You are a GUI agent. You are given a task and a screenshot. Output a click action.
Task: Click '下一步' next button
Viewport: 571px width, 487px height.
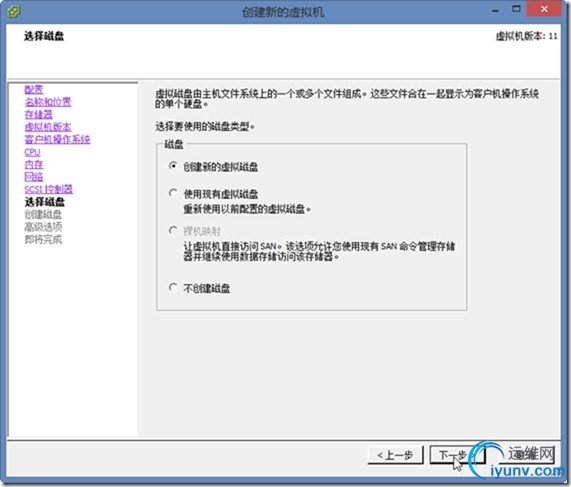coord(457,455)
